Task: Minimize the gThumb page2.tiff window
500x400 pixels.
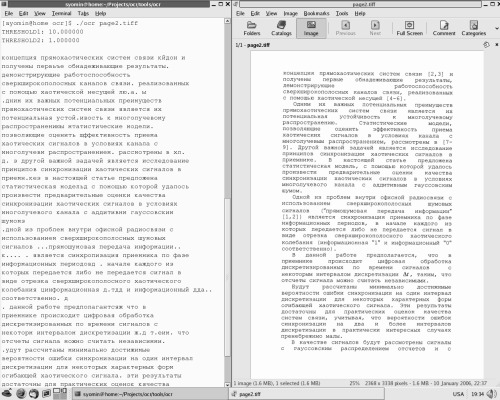Action: pyautogui.click(x=486, y=4)
